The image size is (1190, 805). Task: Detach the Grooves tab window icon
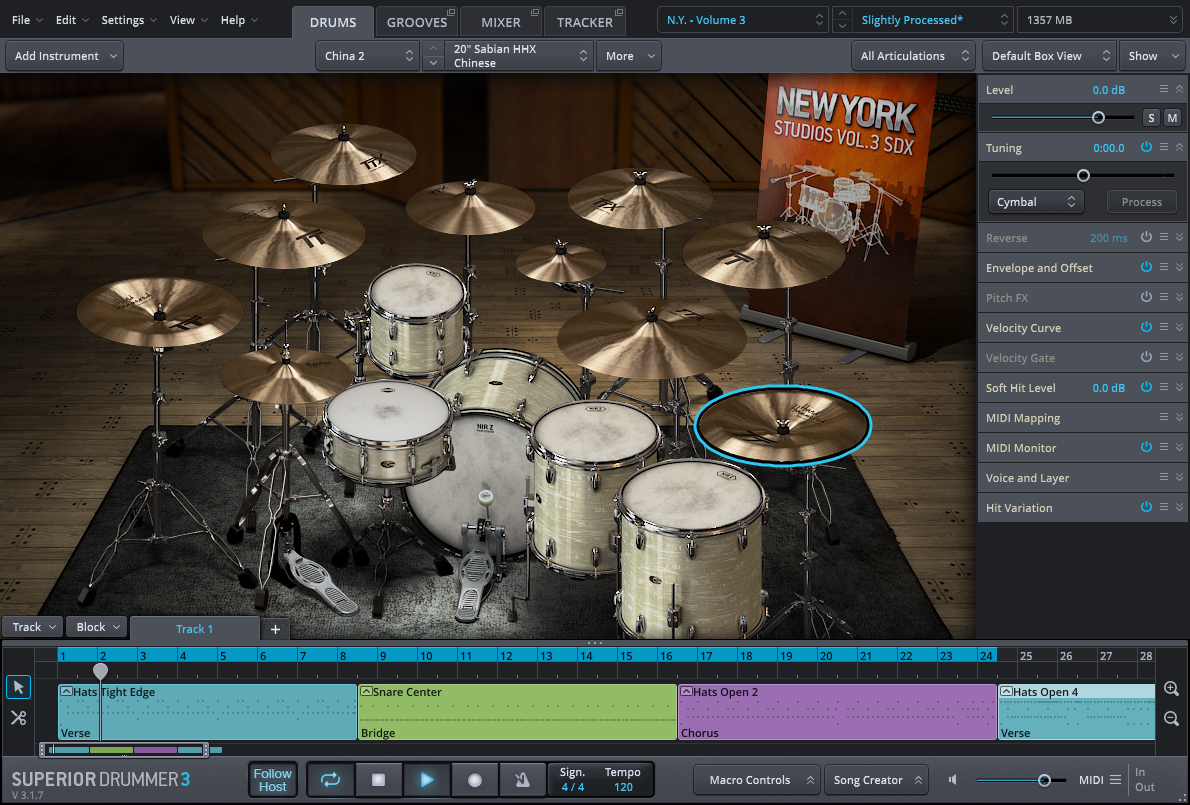pos(451,12)
